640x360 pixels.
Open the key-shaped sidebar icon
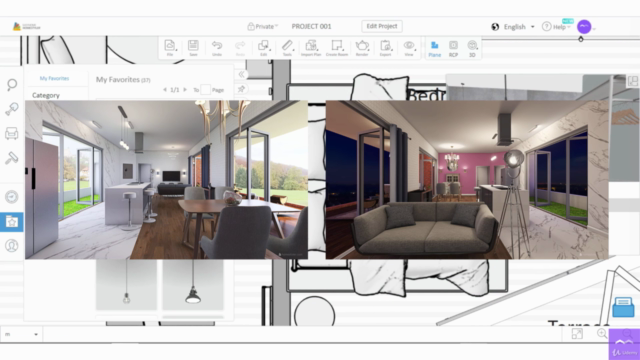[11, 109]
